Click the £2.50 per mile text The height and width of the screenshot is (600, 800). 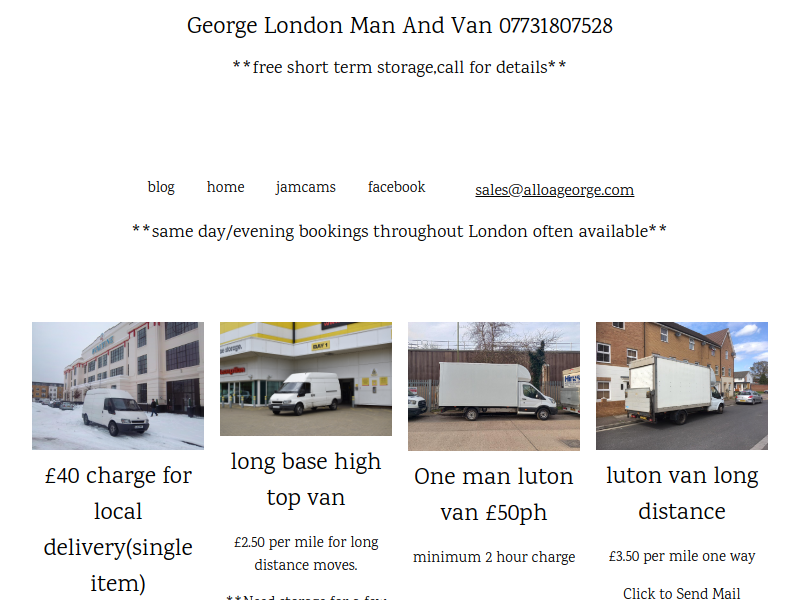306,553
